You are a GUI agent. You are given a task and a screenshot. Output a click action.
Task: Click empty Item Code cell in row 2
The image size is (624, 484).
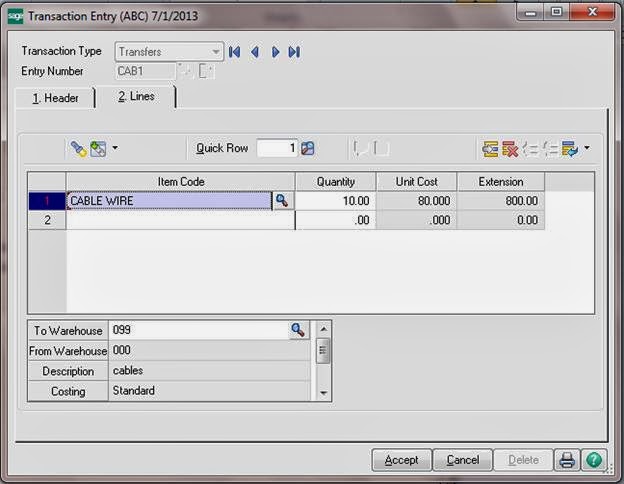point(180,220)
